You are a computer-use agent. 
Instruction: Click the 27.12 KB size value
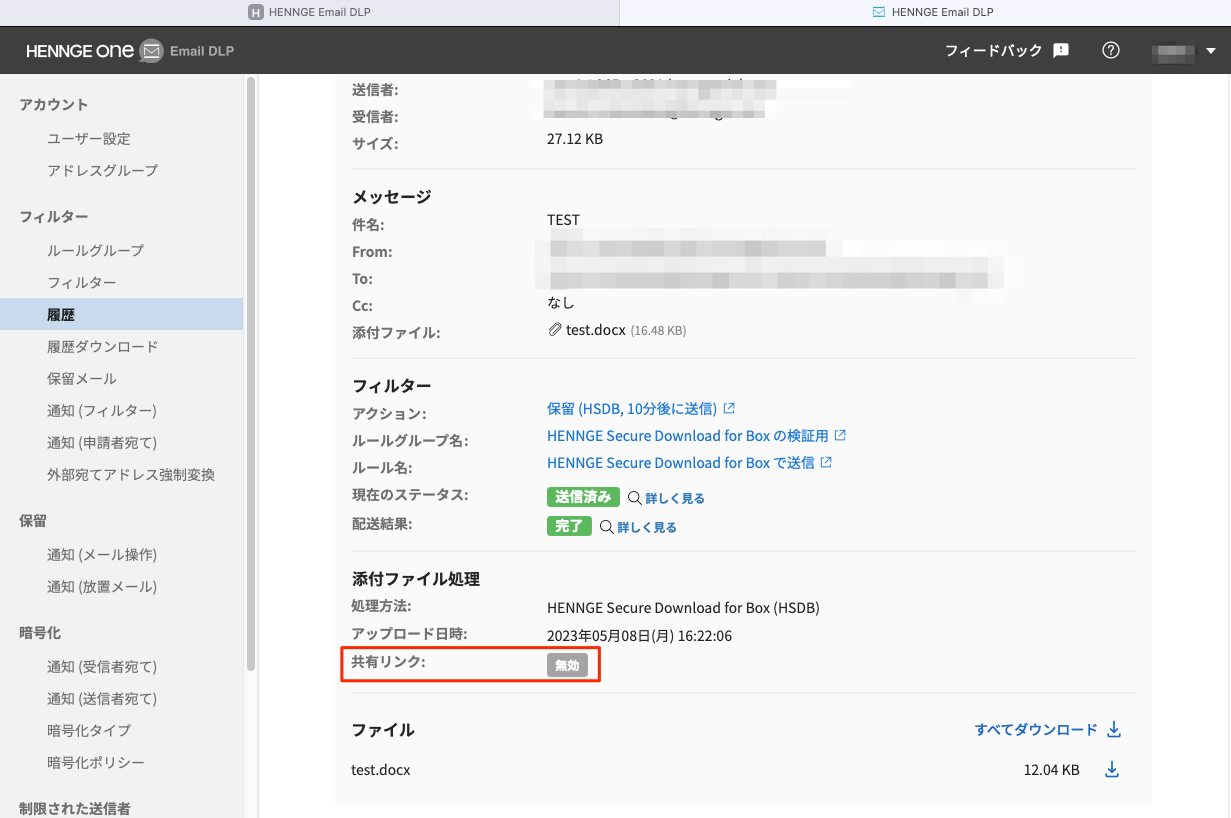(x=575, y=139)
